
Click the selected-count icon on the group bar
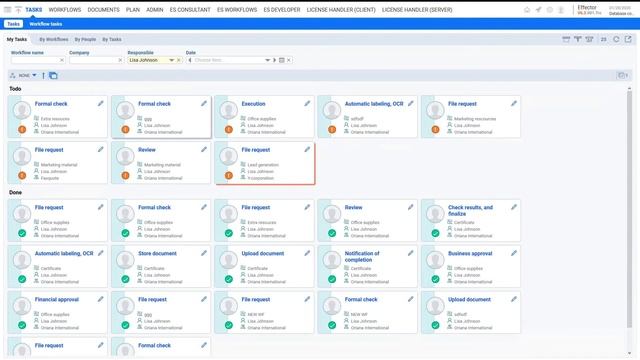pyautogui.click(x=623, y=76)
